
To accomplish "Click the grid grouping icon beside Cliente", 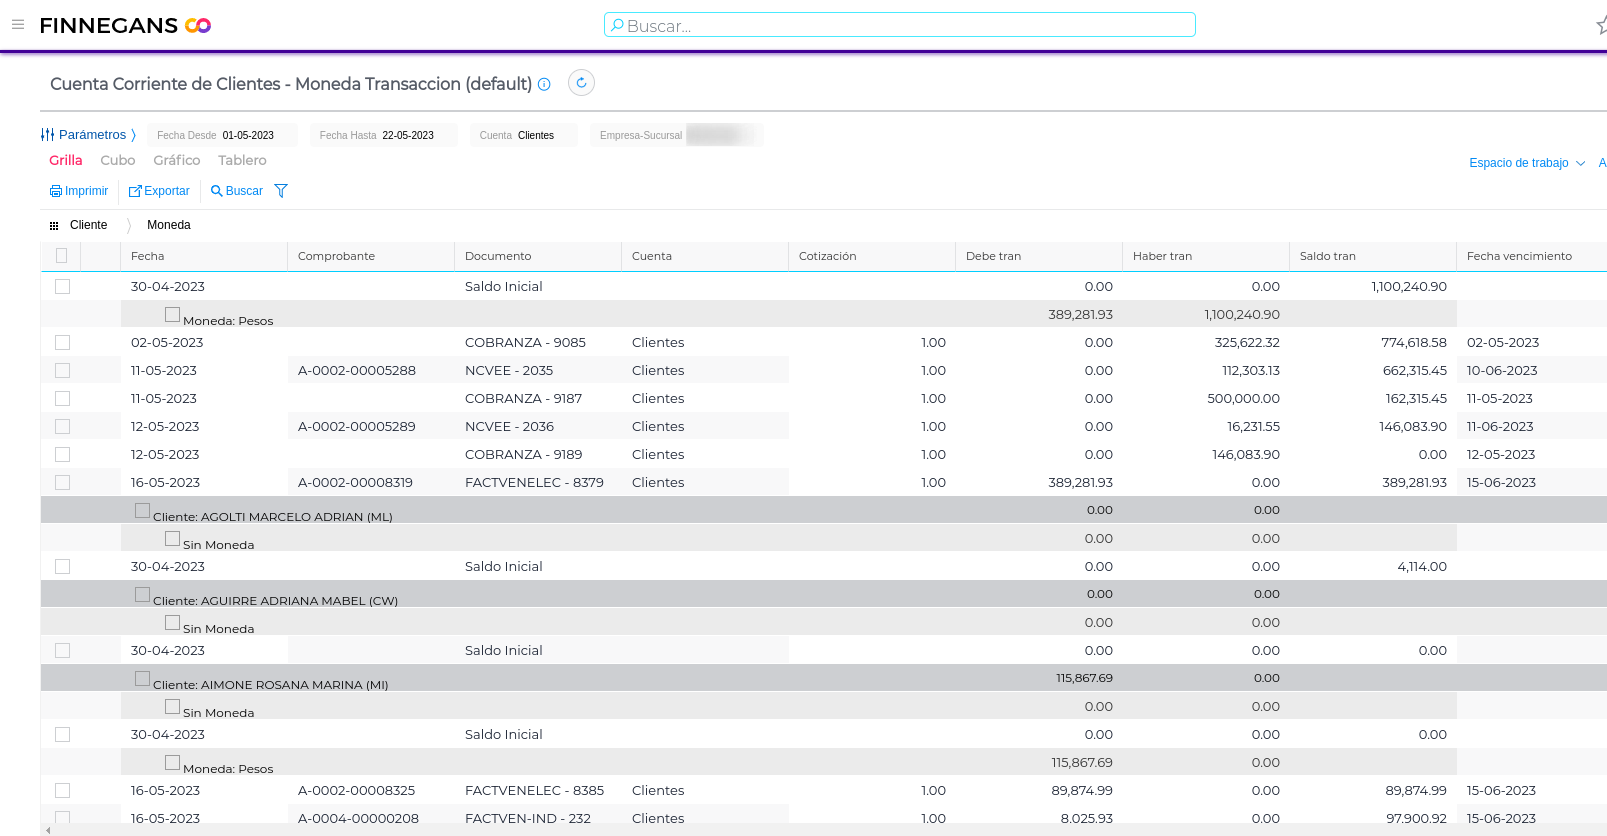I will tap(54, 226).
